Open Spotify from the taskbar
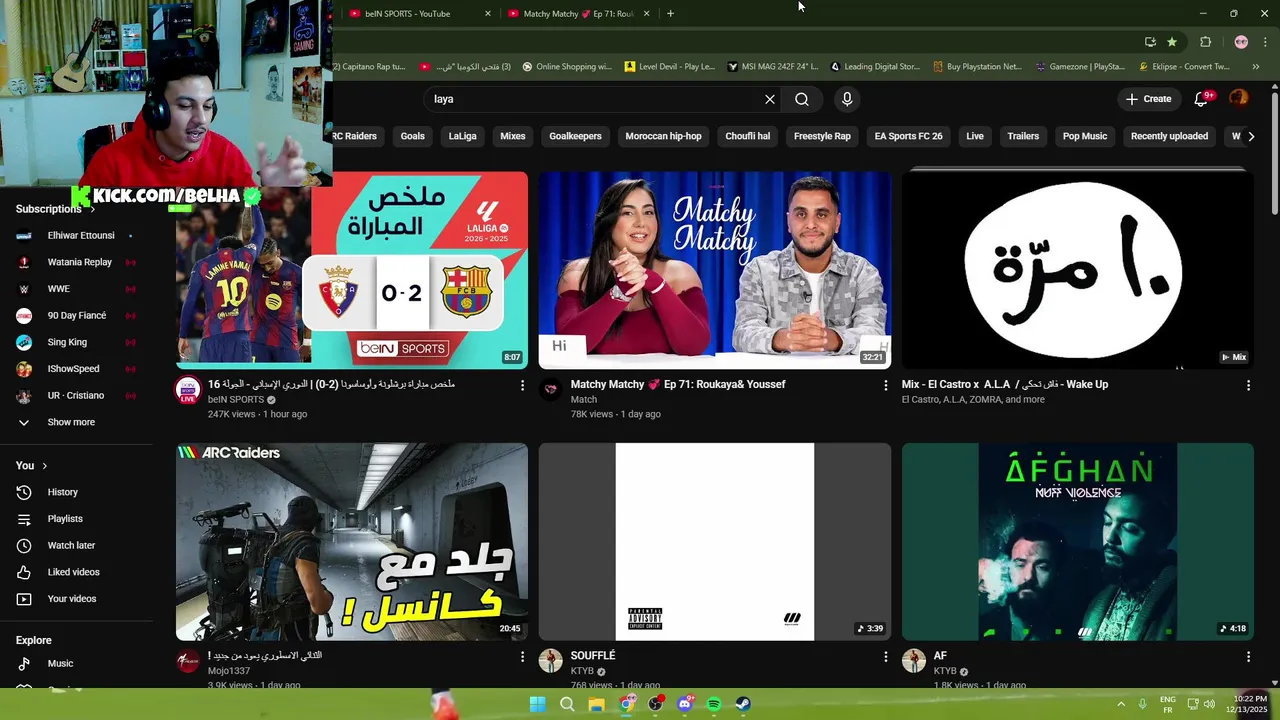 click(714, 704)
